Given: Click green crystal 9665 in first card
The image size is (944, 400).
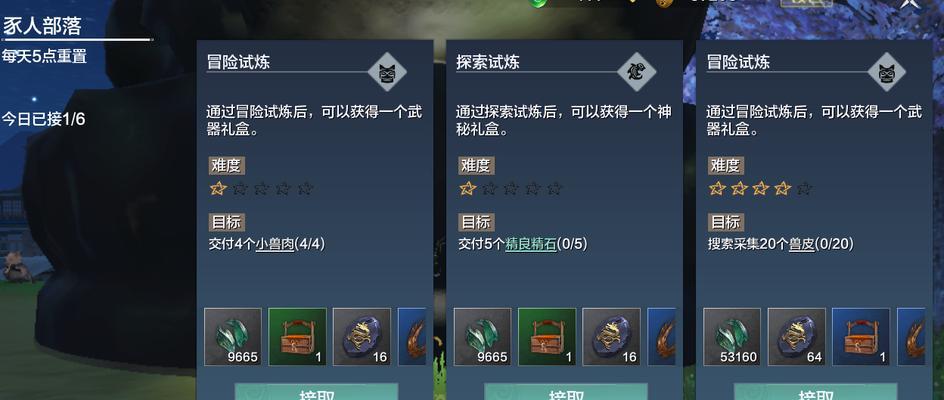Looking at the screenshot, I should point(233,337).
